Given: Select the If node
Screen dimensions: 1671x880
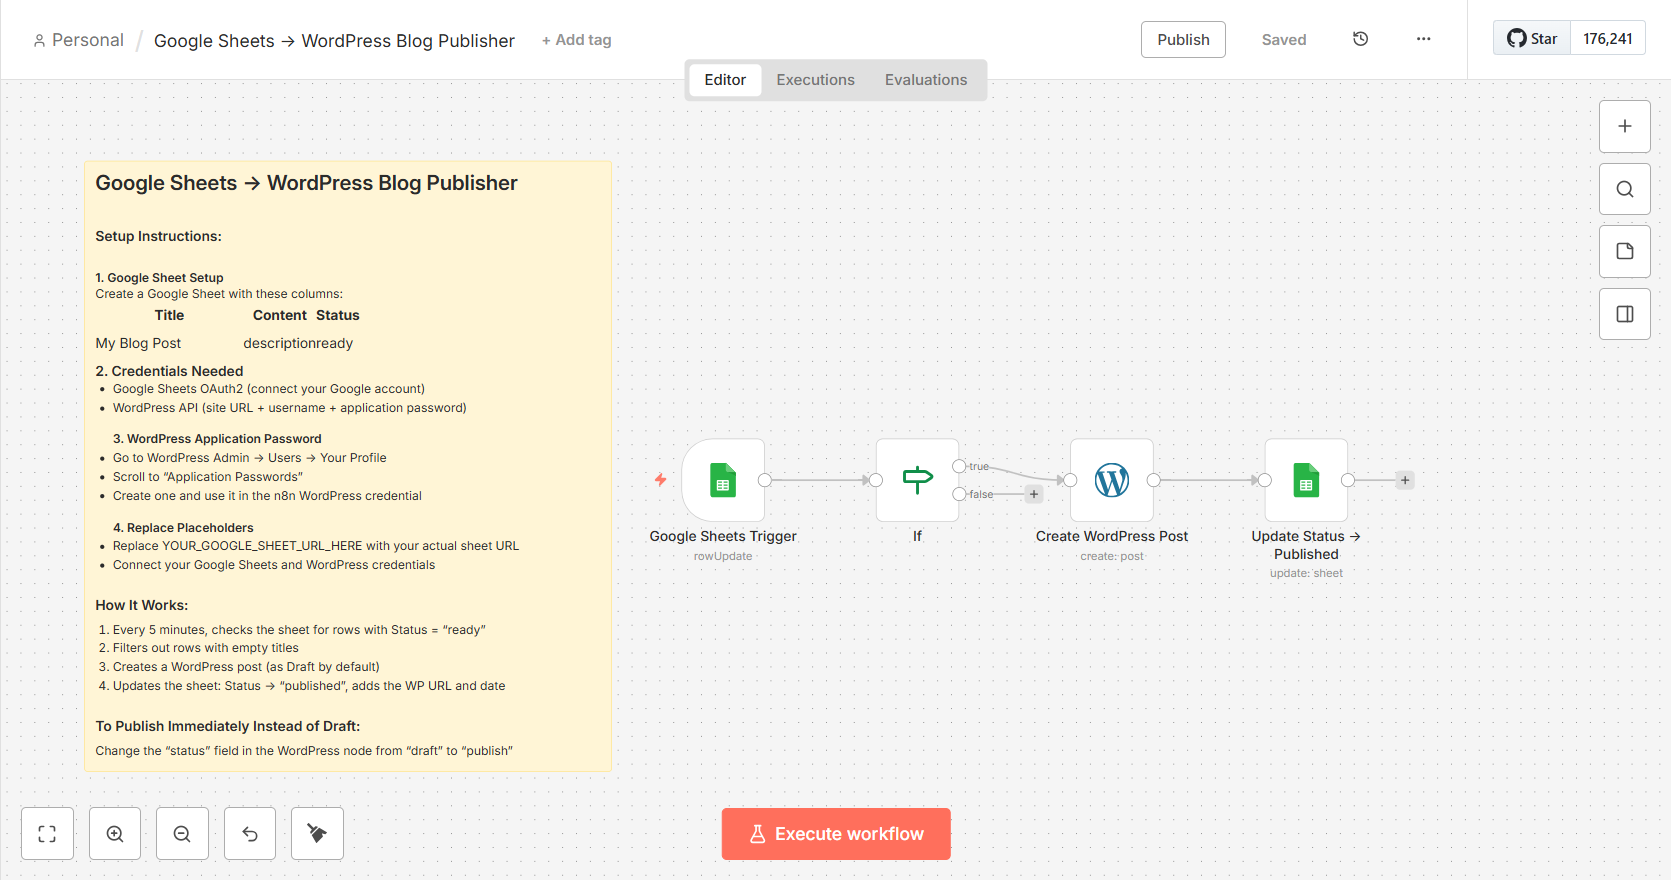Looking at the screenshot, I should (x=917, y=480).
